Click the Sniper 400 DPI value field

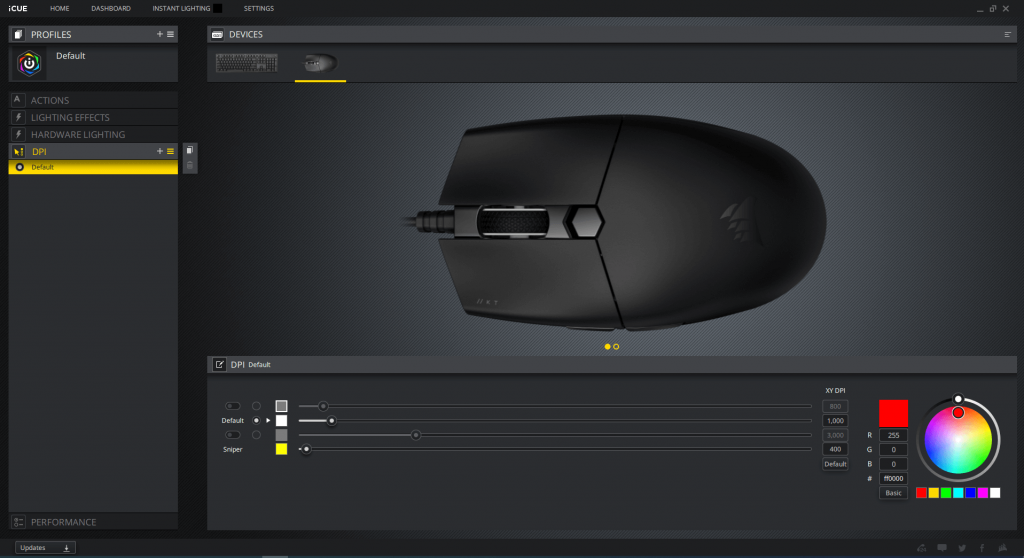click(x=835, y=449)
